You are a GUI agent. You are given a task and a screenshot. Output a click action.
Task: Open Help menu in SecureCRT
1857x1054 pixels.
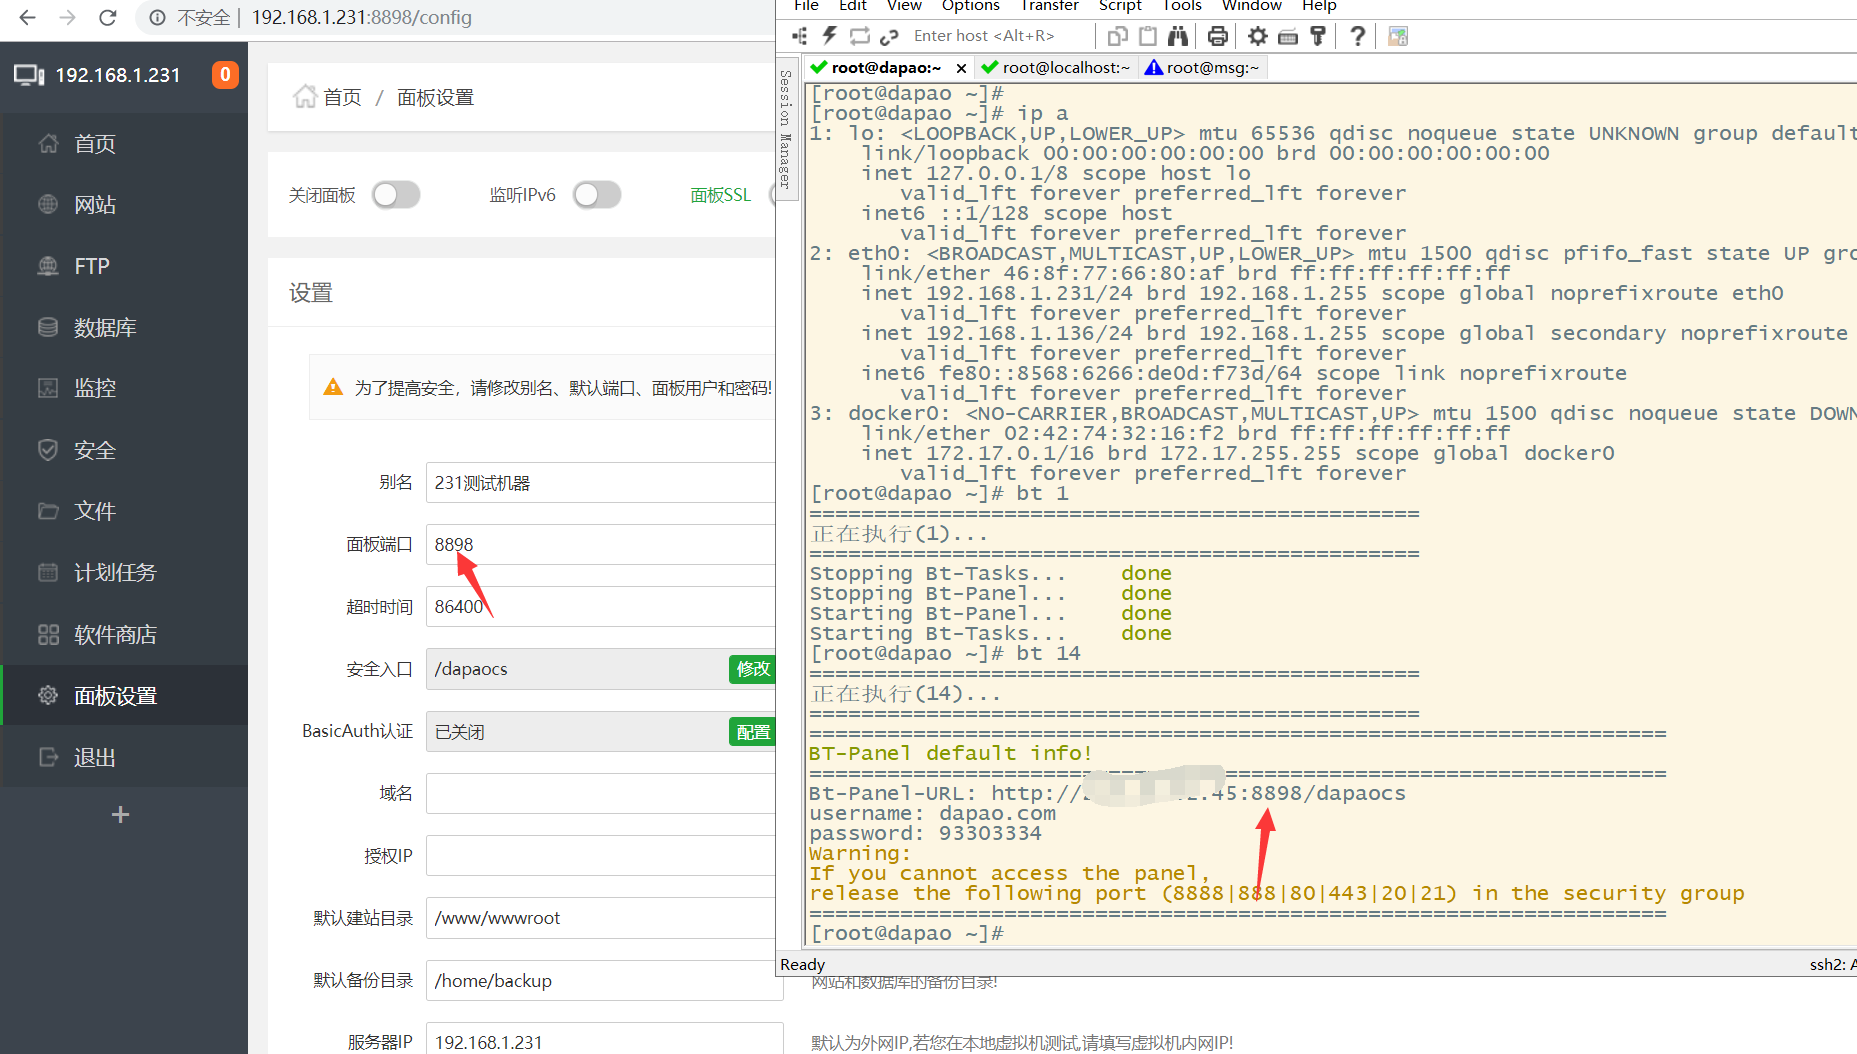[x=1319, y=6]
